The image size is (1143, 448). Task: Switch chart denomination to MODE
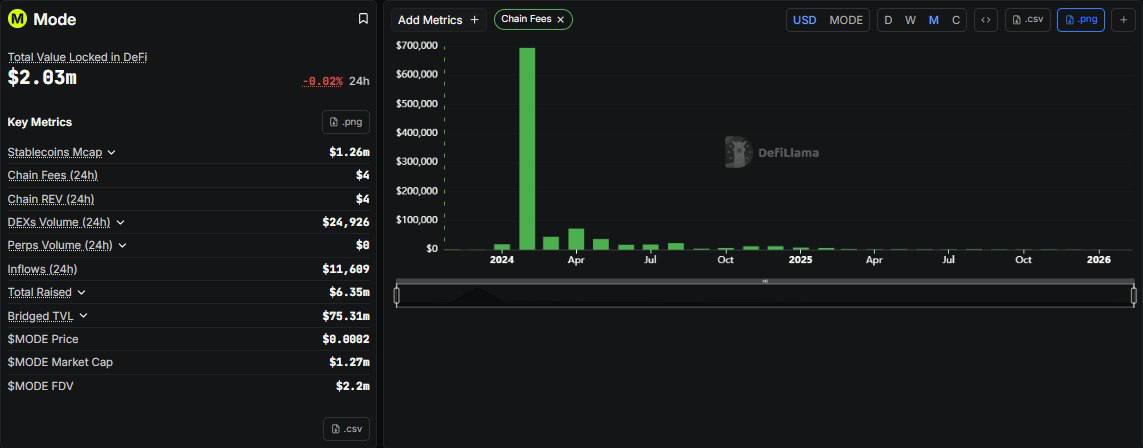tap(846, 20)
